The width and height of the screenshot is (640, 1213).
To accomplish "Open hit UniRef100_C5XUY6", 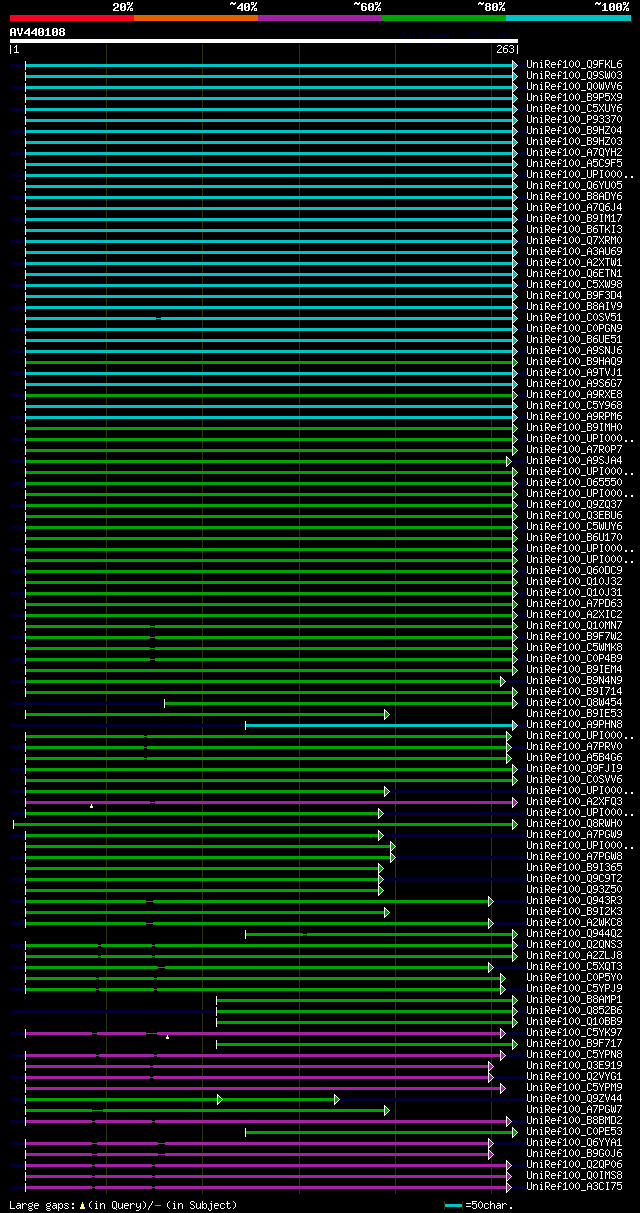I will click(x=575, y=108).
